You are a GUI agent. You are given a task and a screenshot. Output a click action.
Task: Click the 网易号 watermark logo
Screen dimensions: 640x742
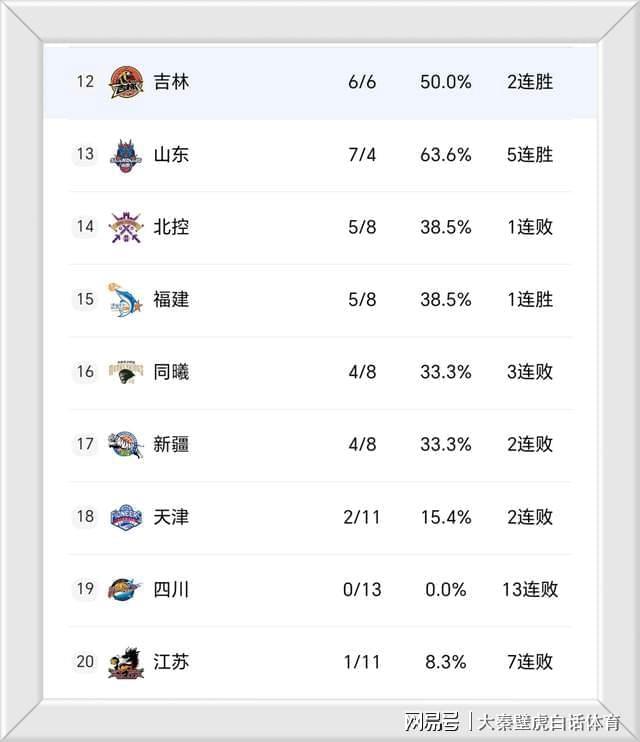pyautogui.click(x=432, y=720)
